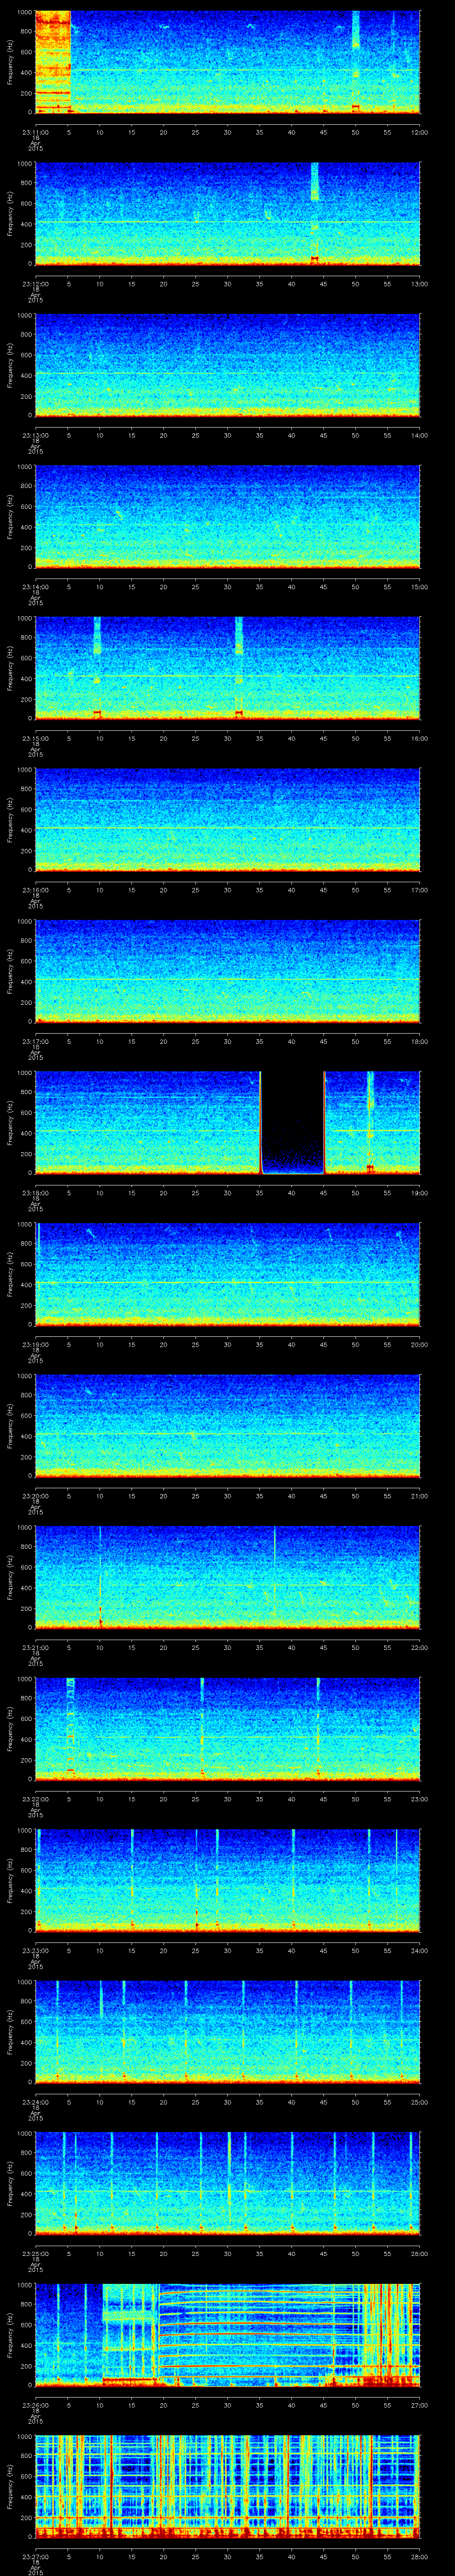This screenshot has width=455, height=2576.
Task: Click the 23:21:00 start time label
Action: tap(35, 1647)
